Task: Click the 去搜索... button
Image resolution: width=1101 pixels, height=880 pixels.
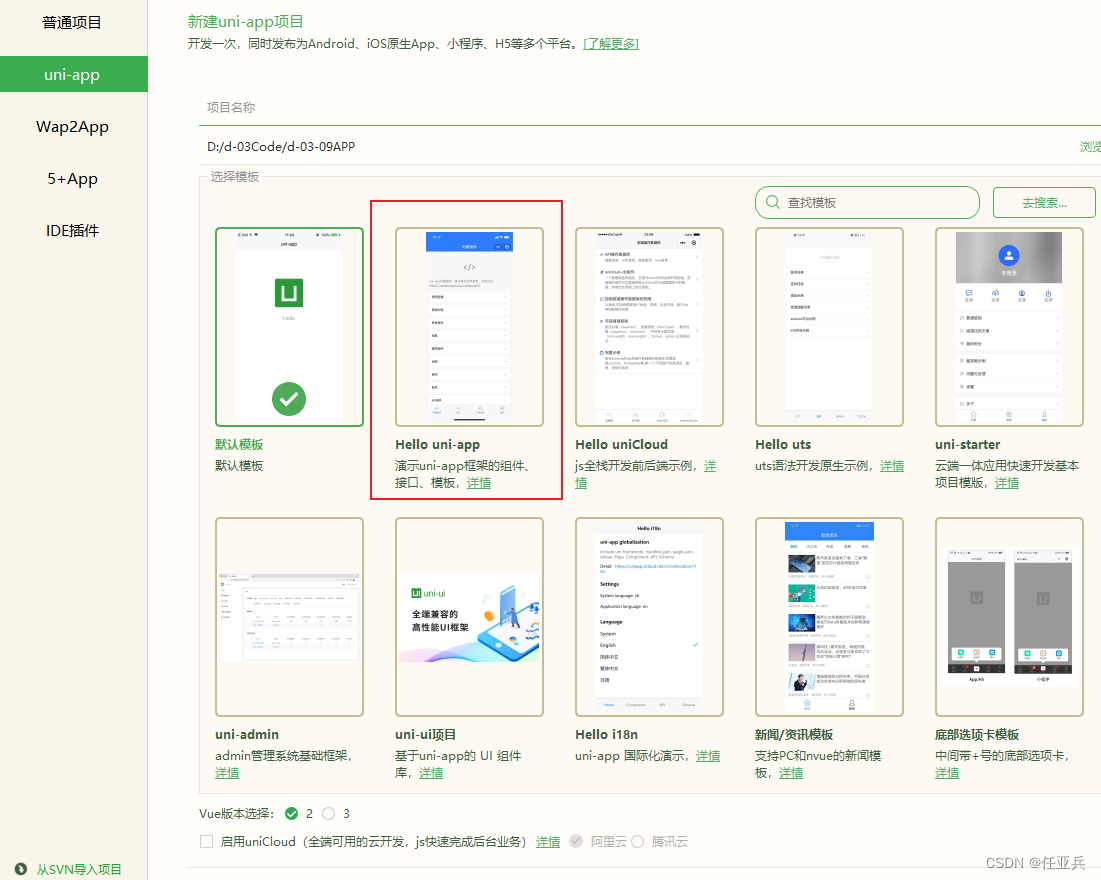Action: pos(1044,202)
